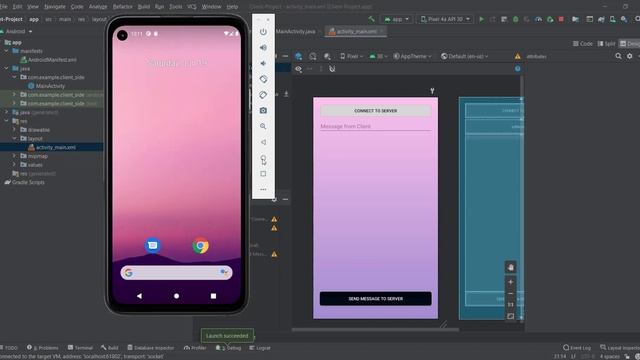This screenshot has height=360, width=640.
Task: Tap the Google Assistant icon in search bar
Action: pyautogui.click(x=224, y=272)
